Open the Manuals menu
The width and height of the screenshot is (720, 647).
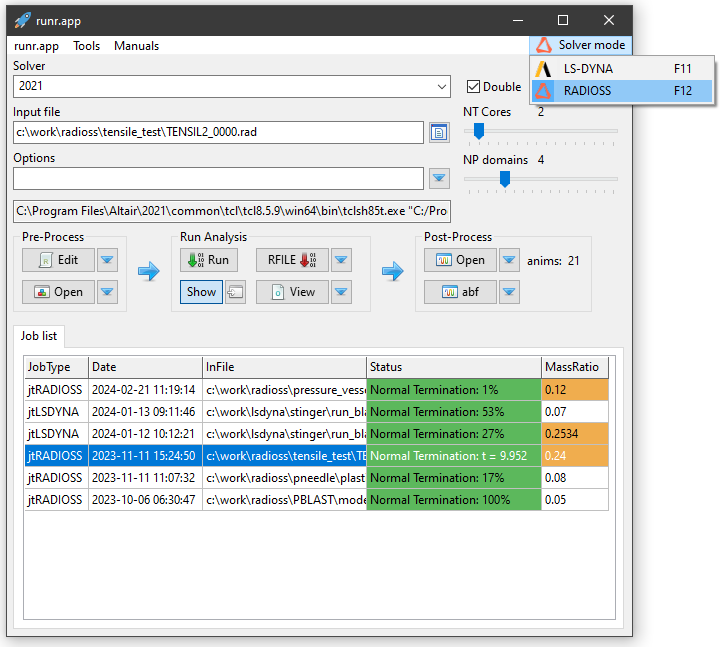[x=136, y=46]
